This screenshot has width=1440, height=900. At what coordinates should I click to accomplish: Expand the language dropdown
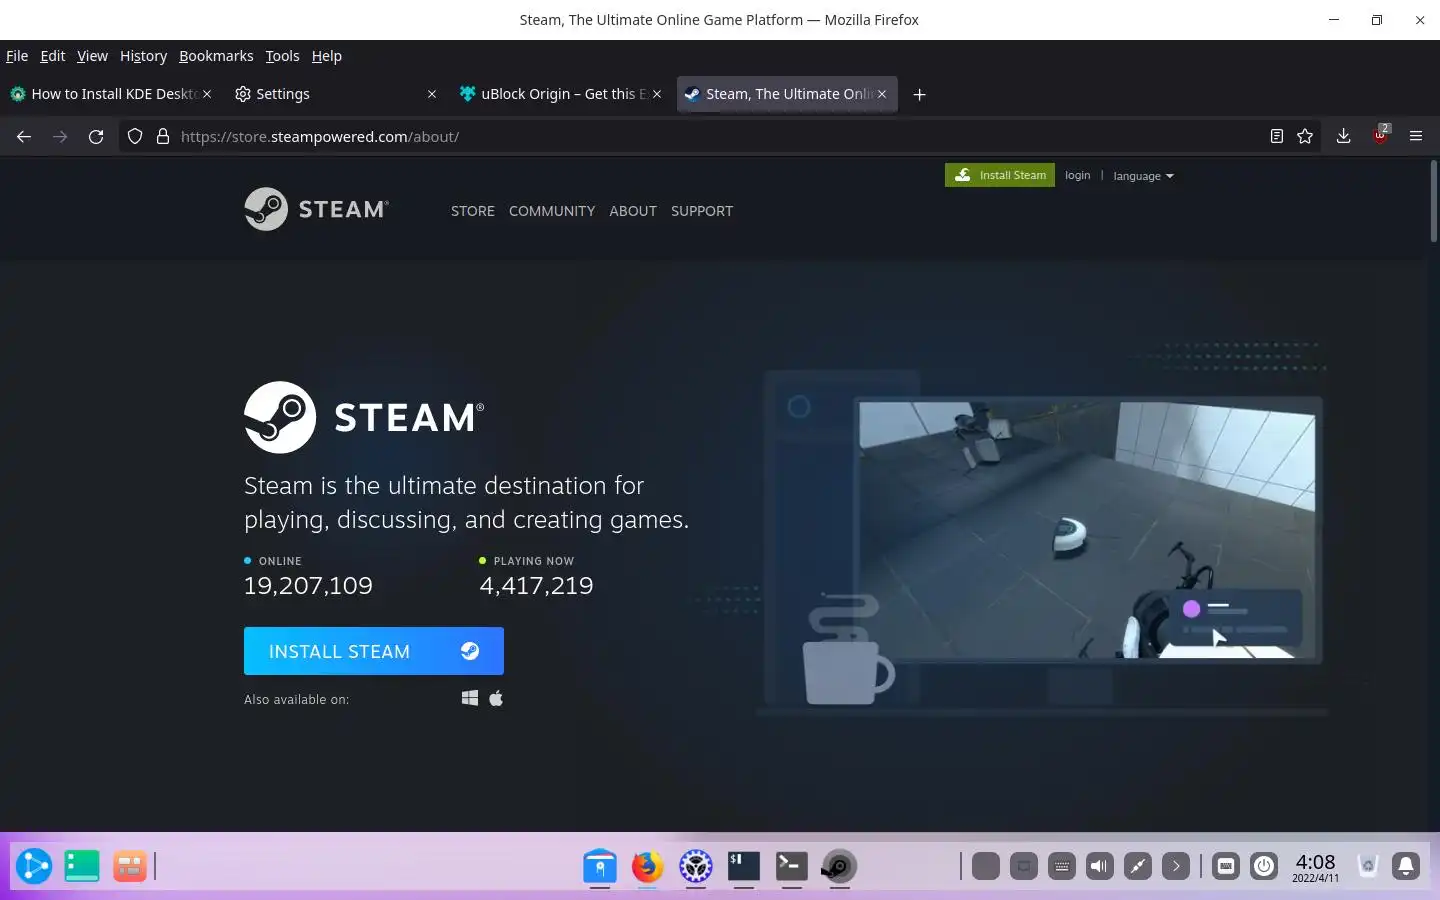pos(1143,176)
